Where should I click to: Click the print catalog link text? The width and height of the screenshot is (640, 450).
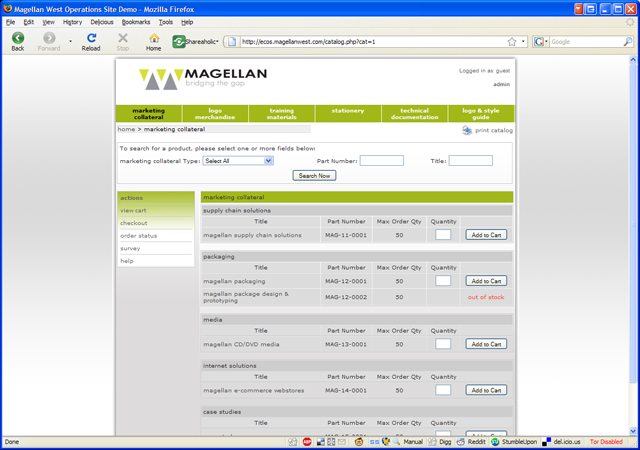(x=494, y=130)
